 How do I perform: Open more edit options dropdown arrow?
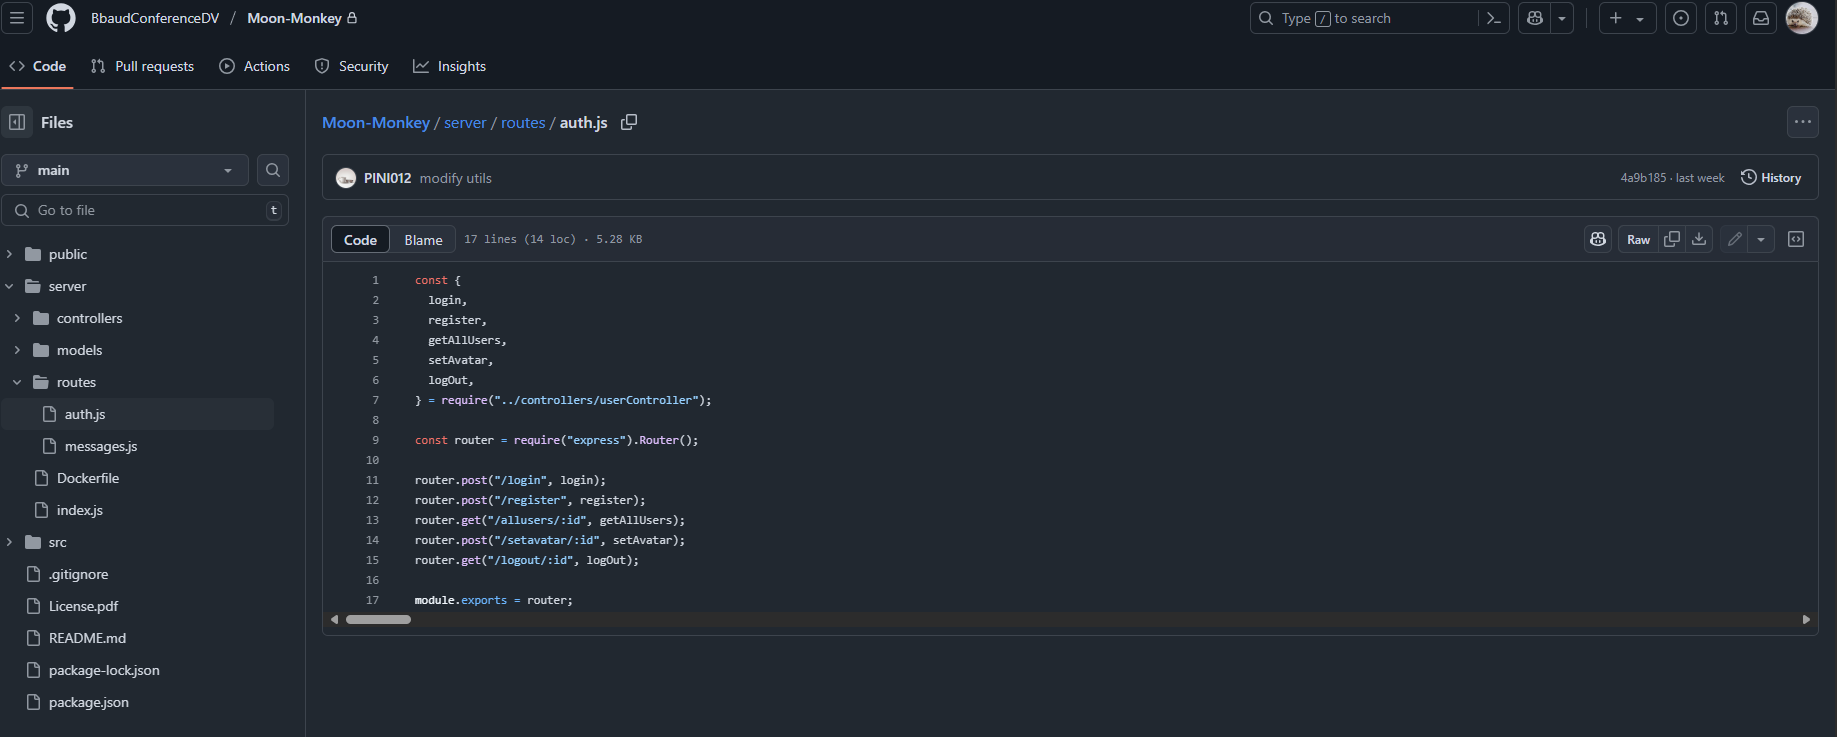pos(1761,239)
